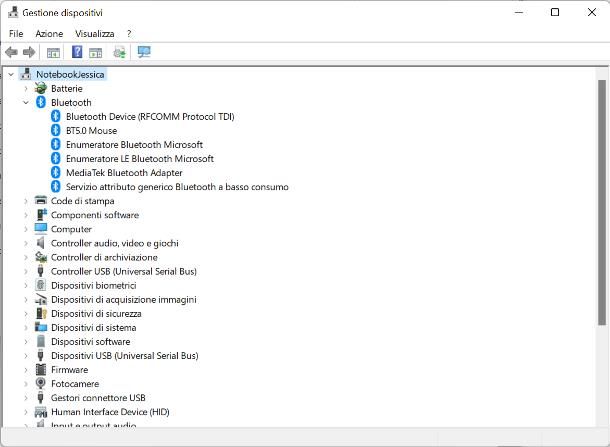Click the Controller audio speaker icon
Screen dimensions: 610x447
[40, 243]
